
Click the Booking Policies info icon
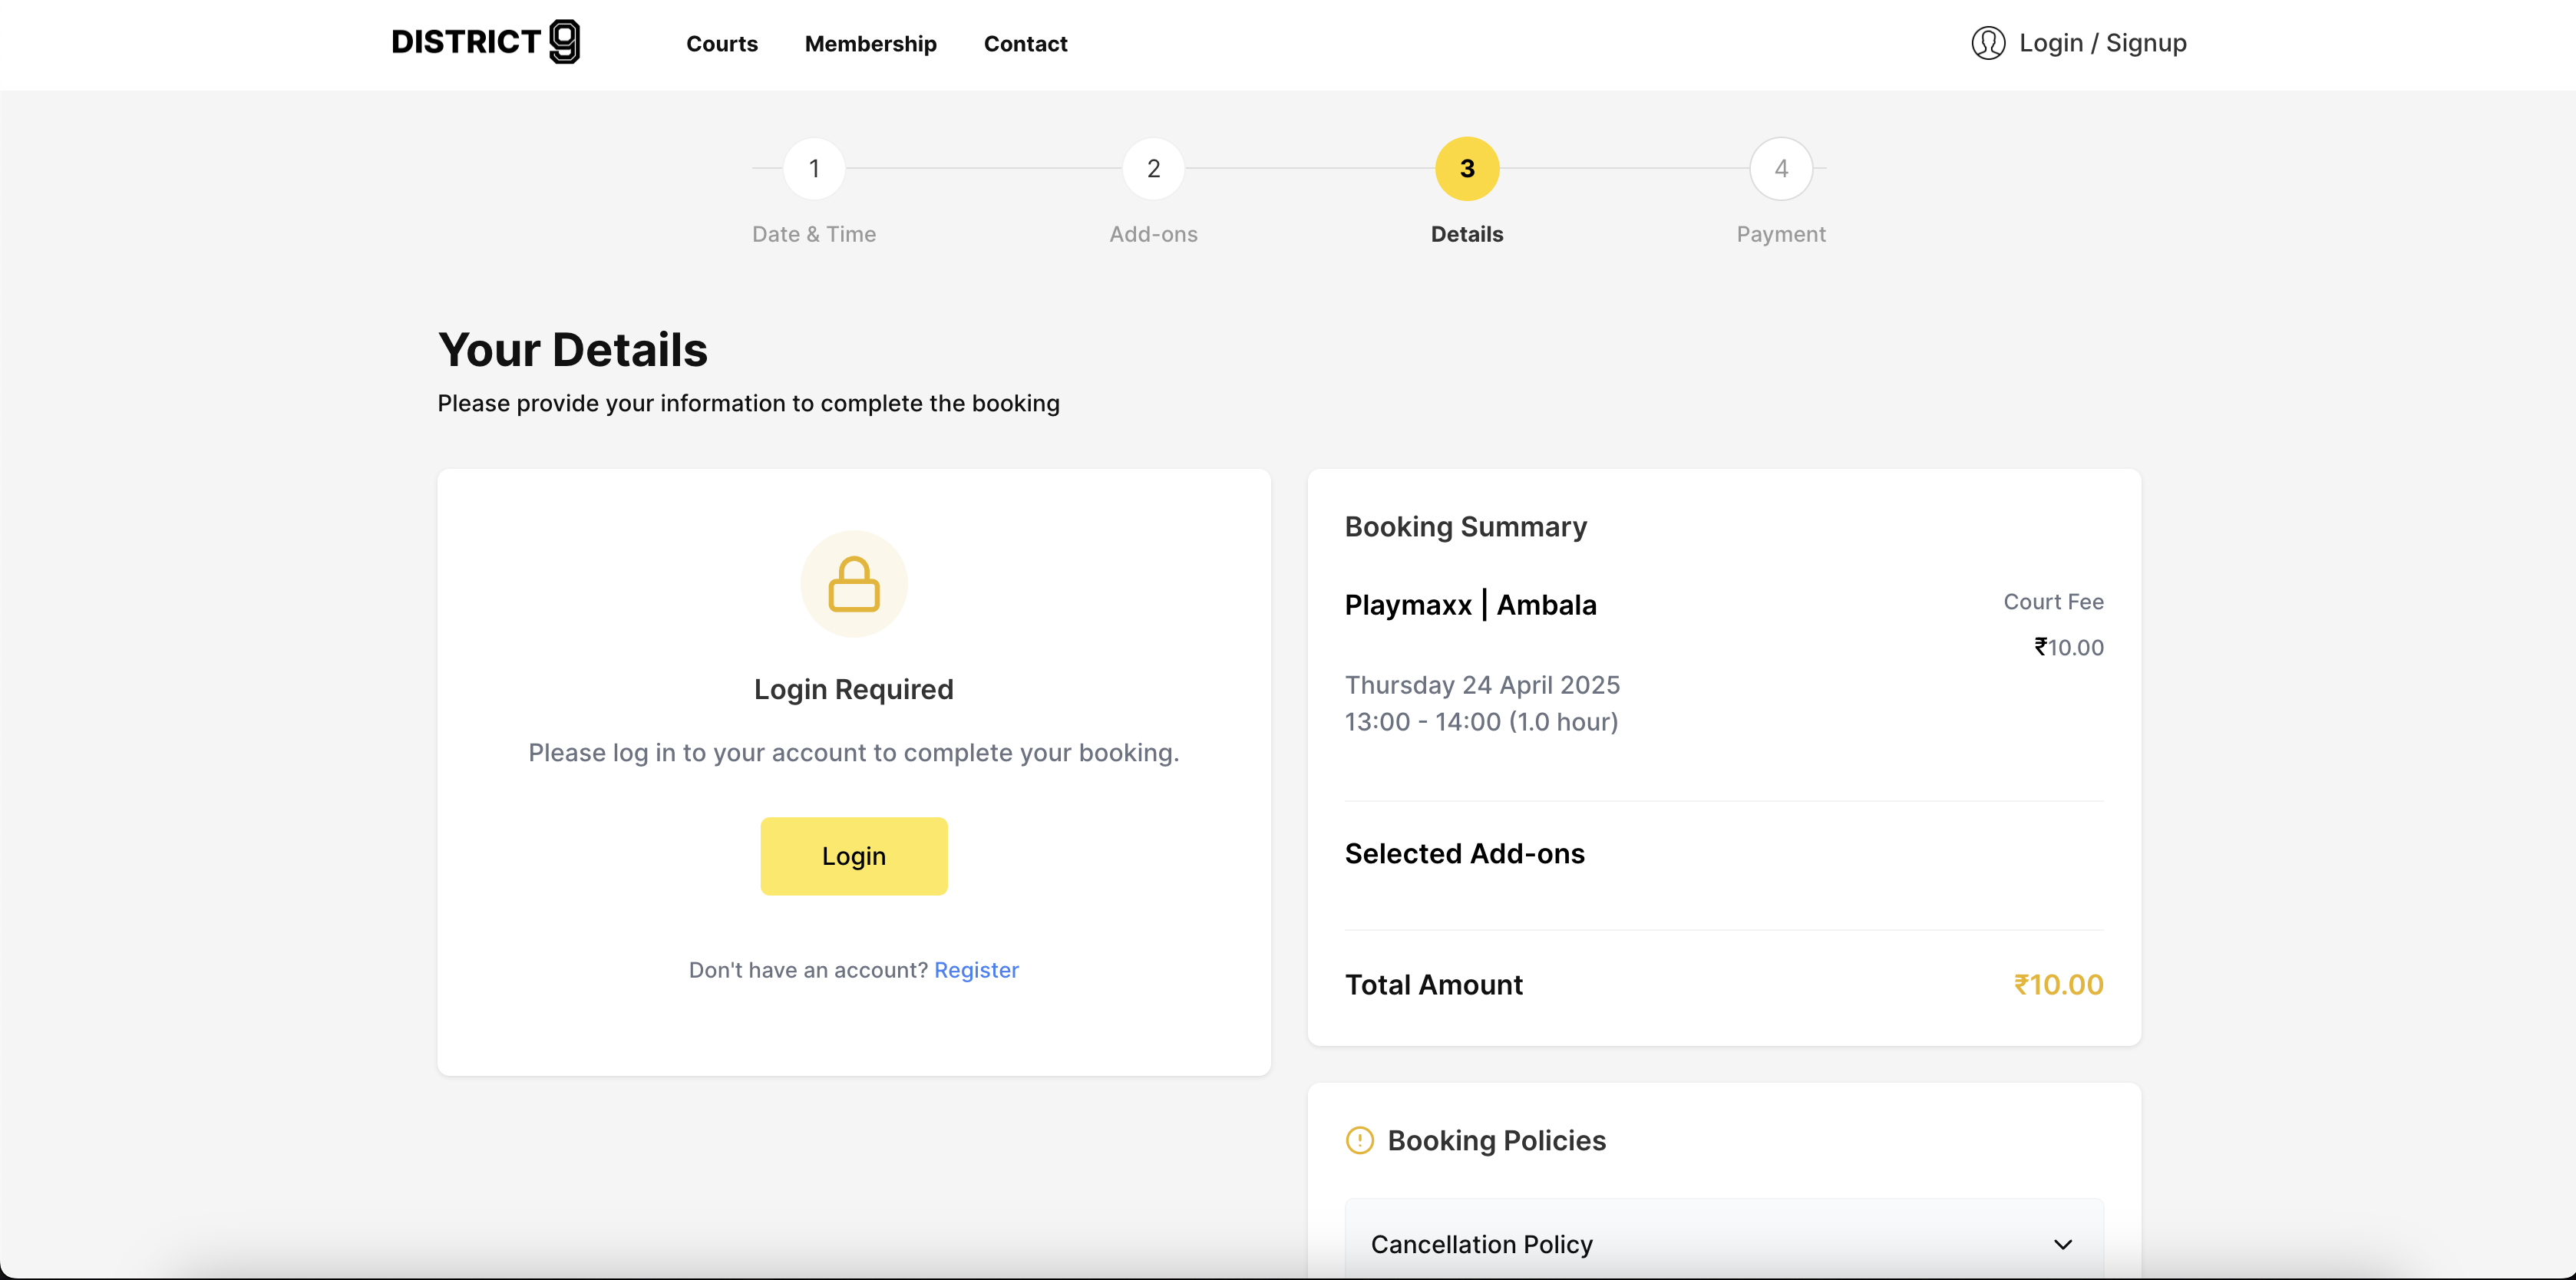click(x=1360, y=1140)
